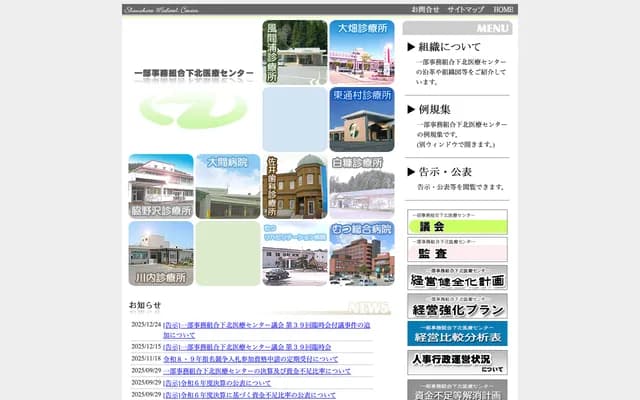
Task: Open the 経営強化プラン banner
Action: [457, 306]
